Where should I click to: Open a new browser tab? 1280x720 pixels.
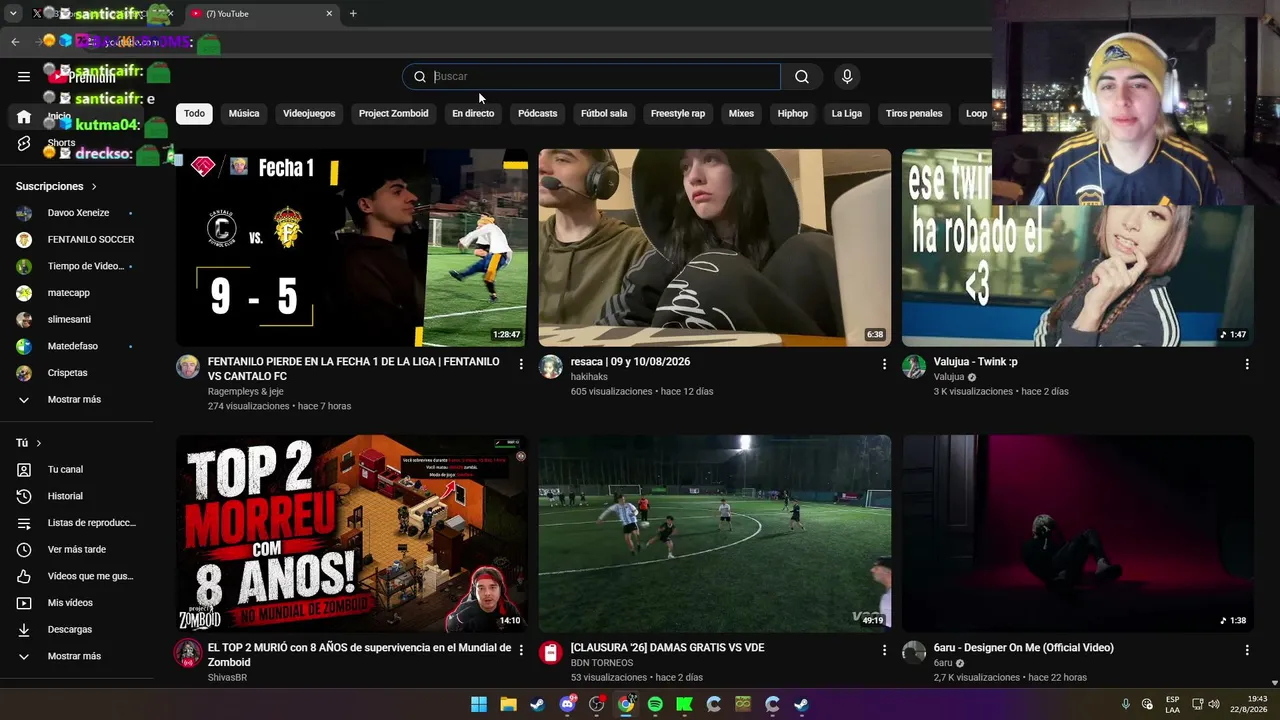tap(353, 14)
